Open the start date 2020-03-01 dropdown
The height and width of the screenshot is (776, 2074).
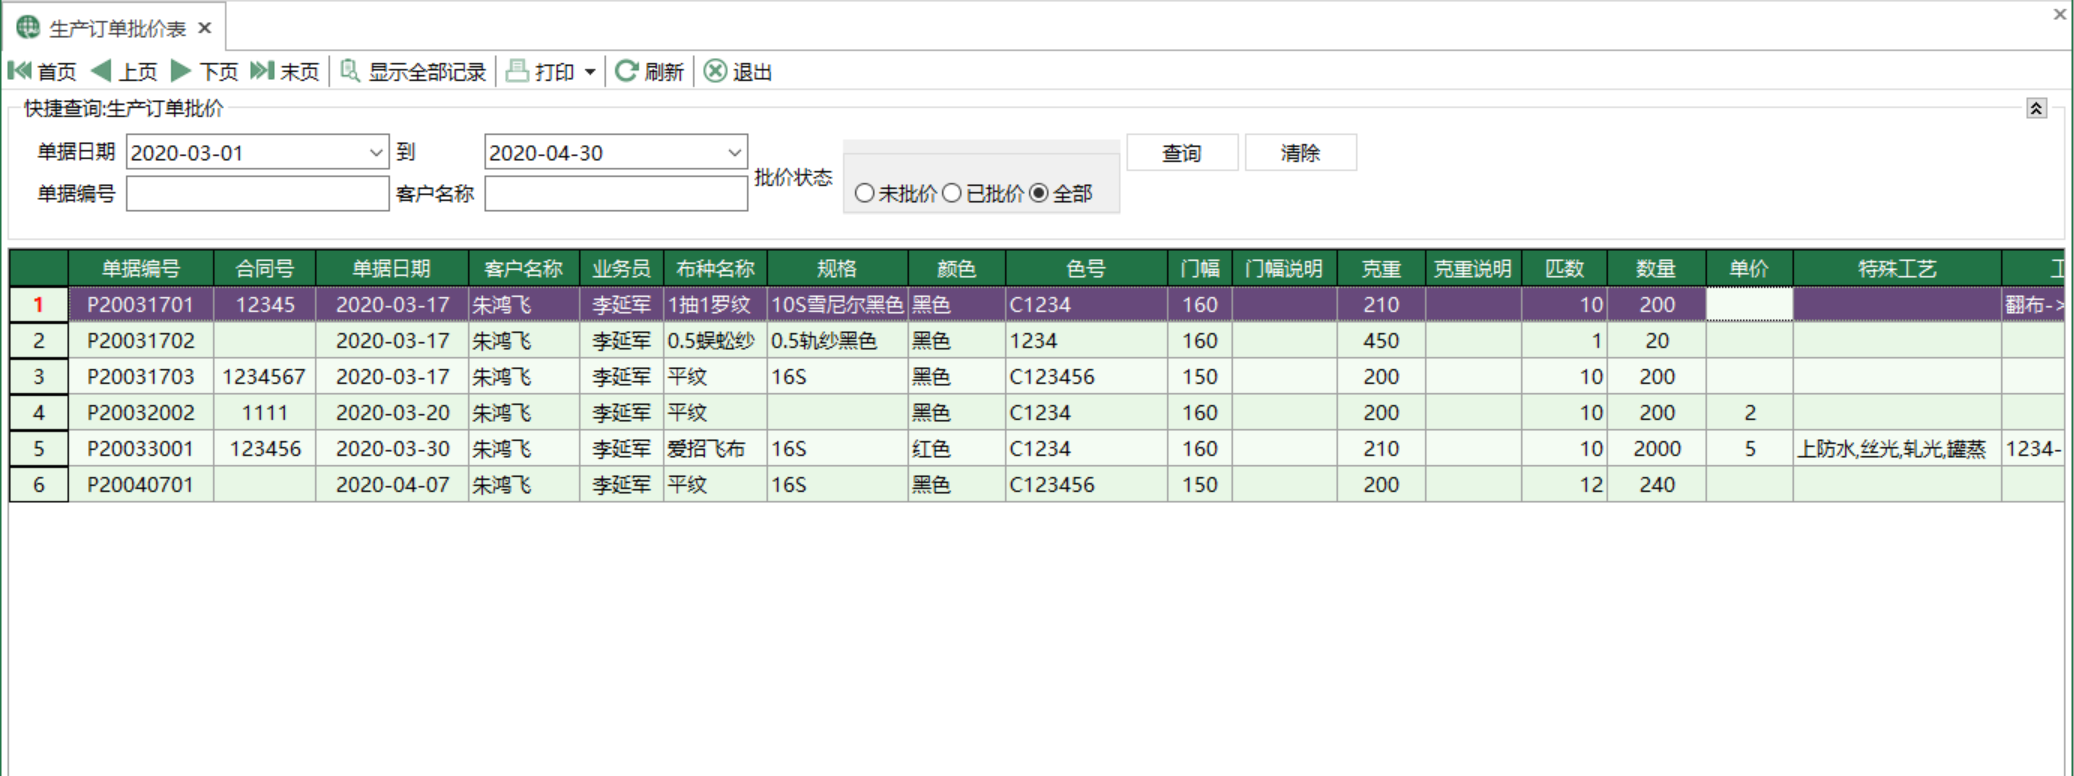(x=376, y=153)
